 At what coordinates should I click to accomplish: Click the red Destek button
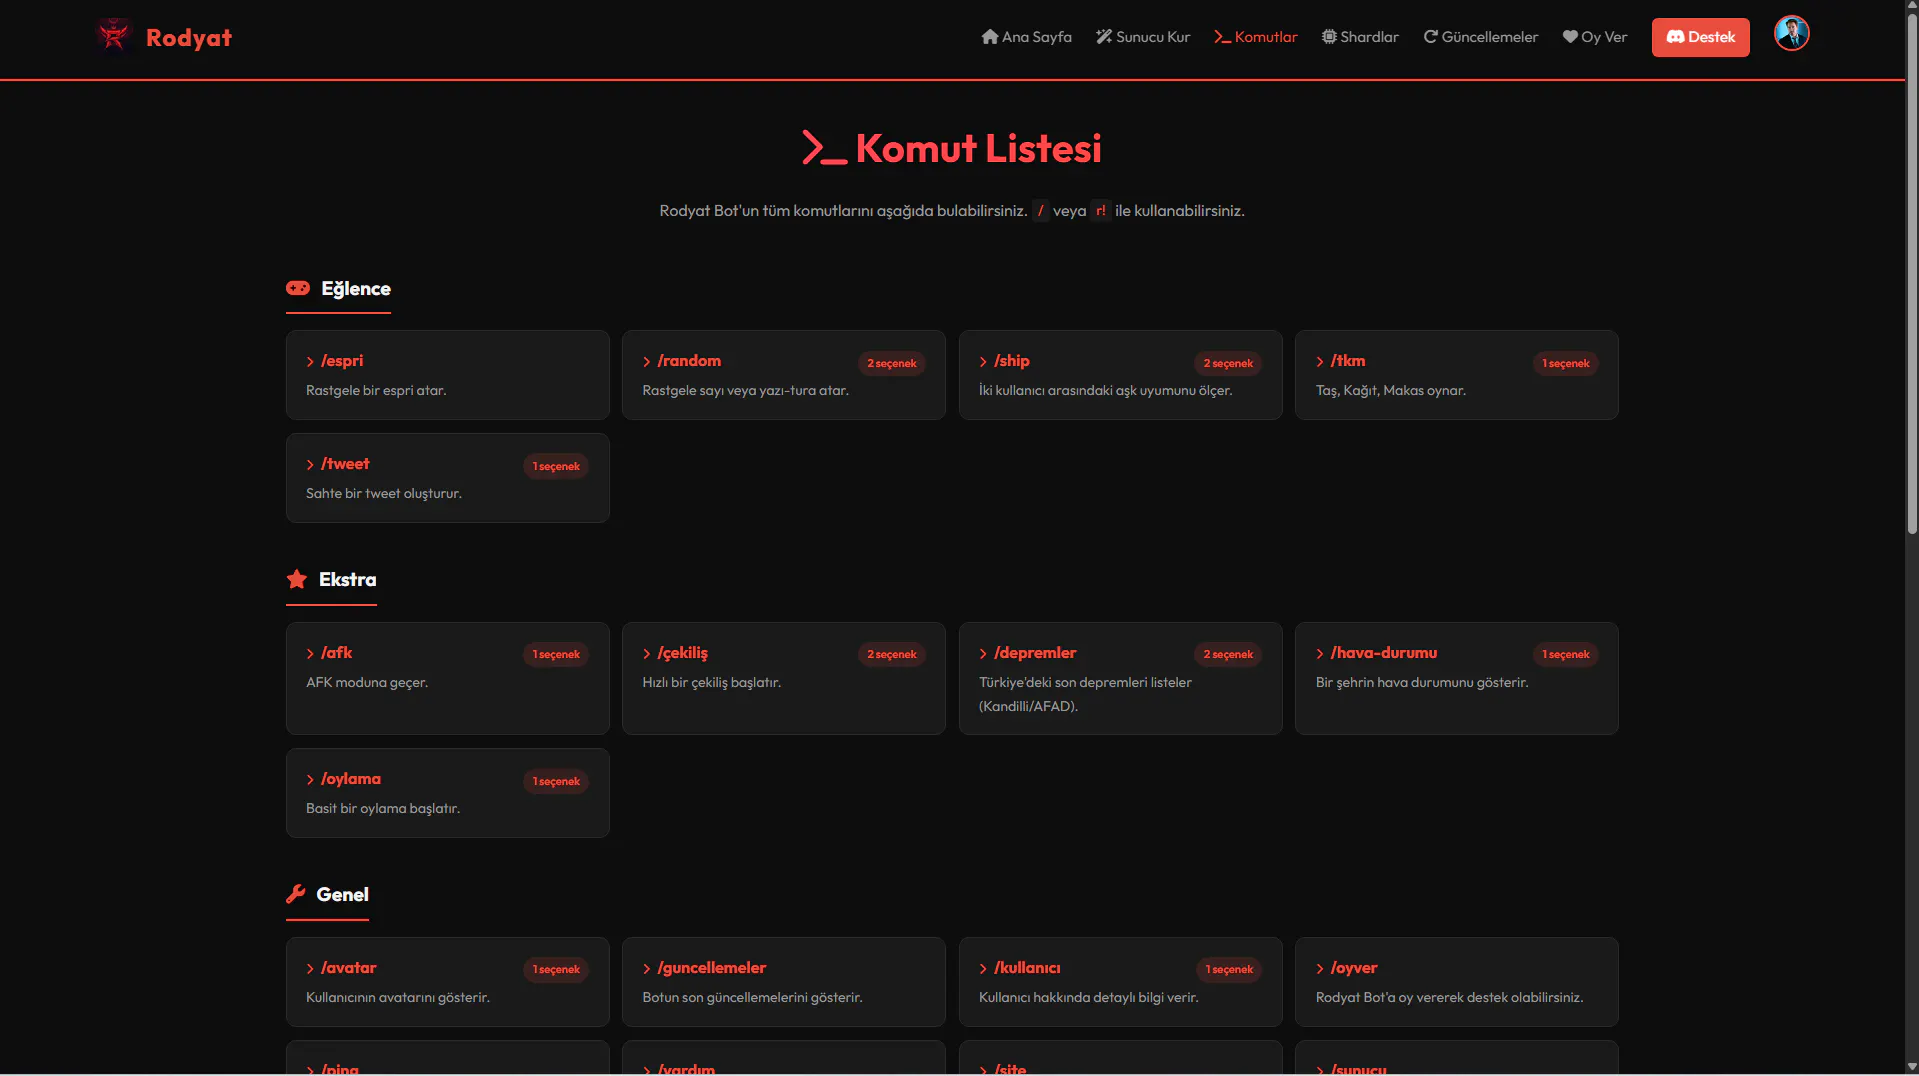1700,37
